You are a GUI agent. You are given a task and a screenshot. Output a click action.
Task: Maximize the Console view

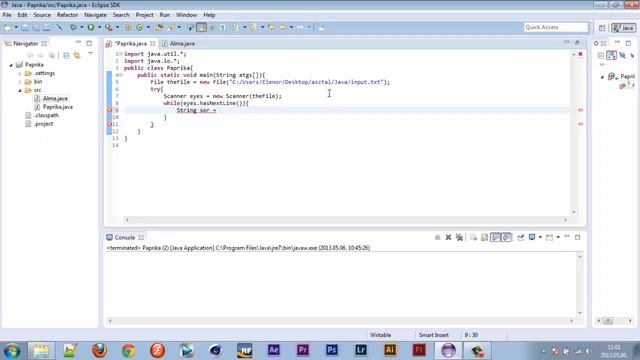[578, 237]
